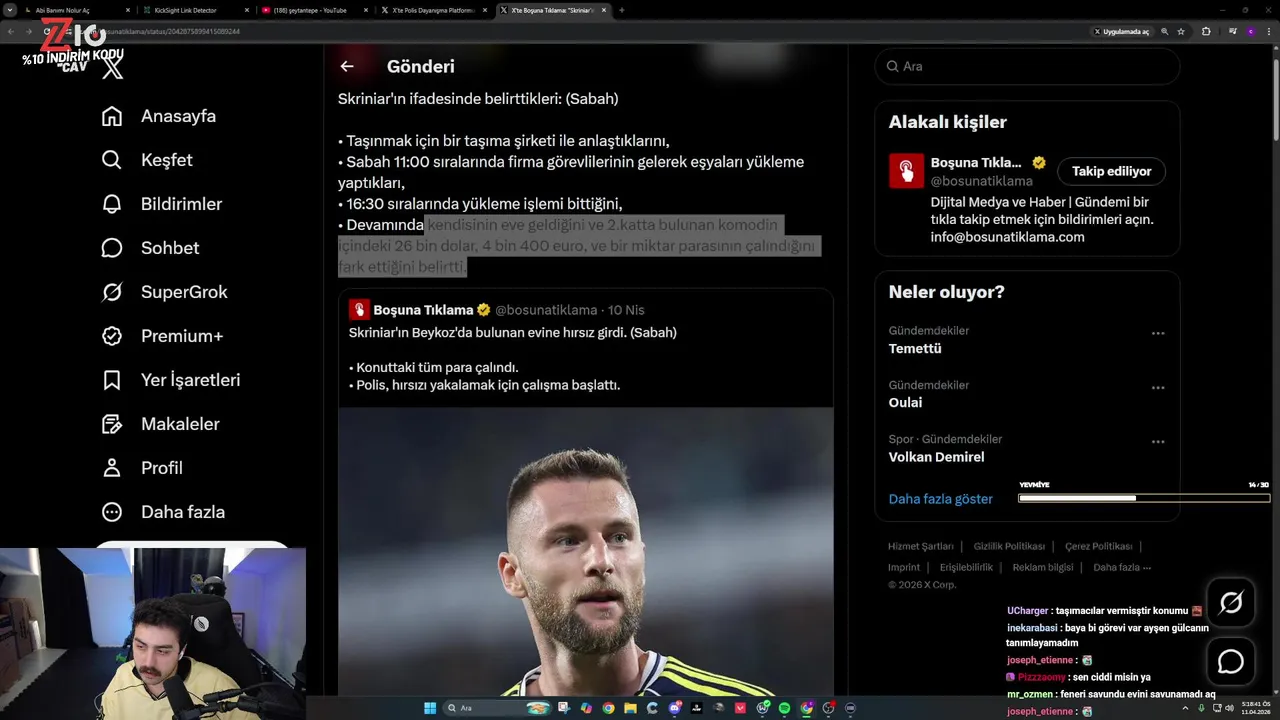Open Profil person icon
1280x720 pixels.
[x=112, y=468]
